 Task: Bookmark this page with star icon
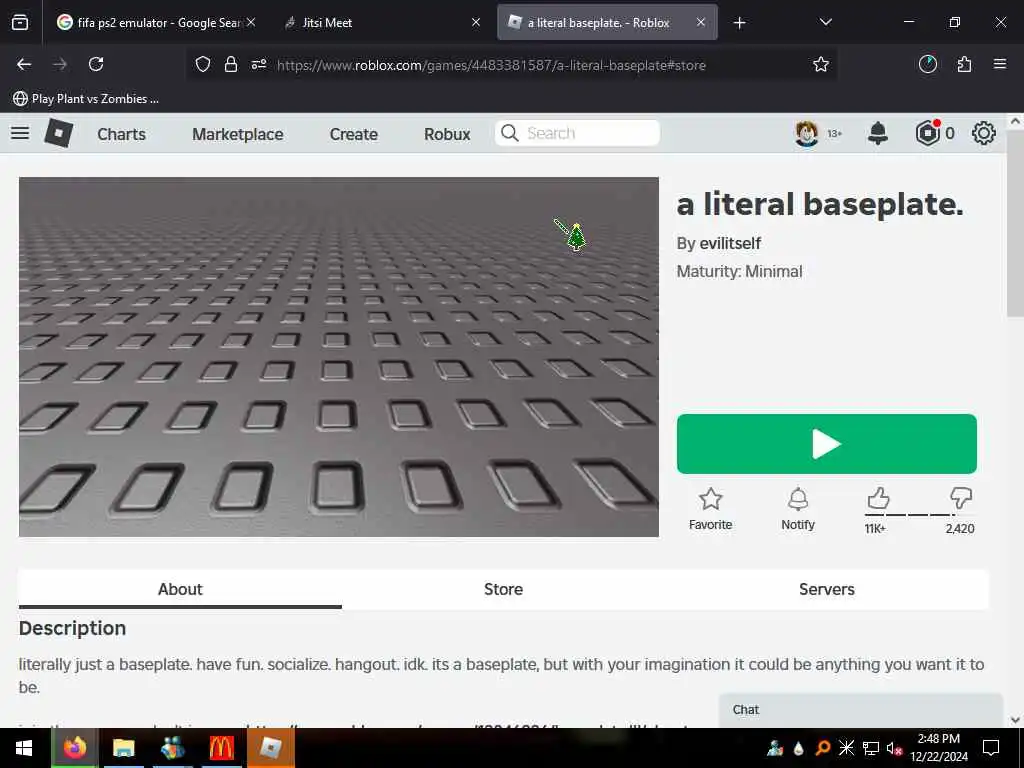[821, 64]
